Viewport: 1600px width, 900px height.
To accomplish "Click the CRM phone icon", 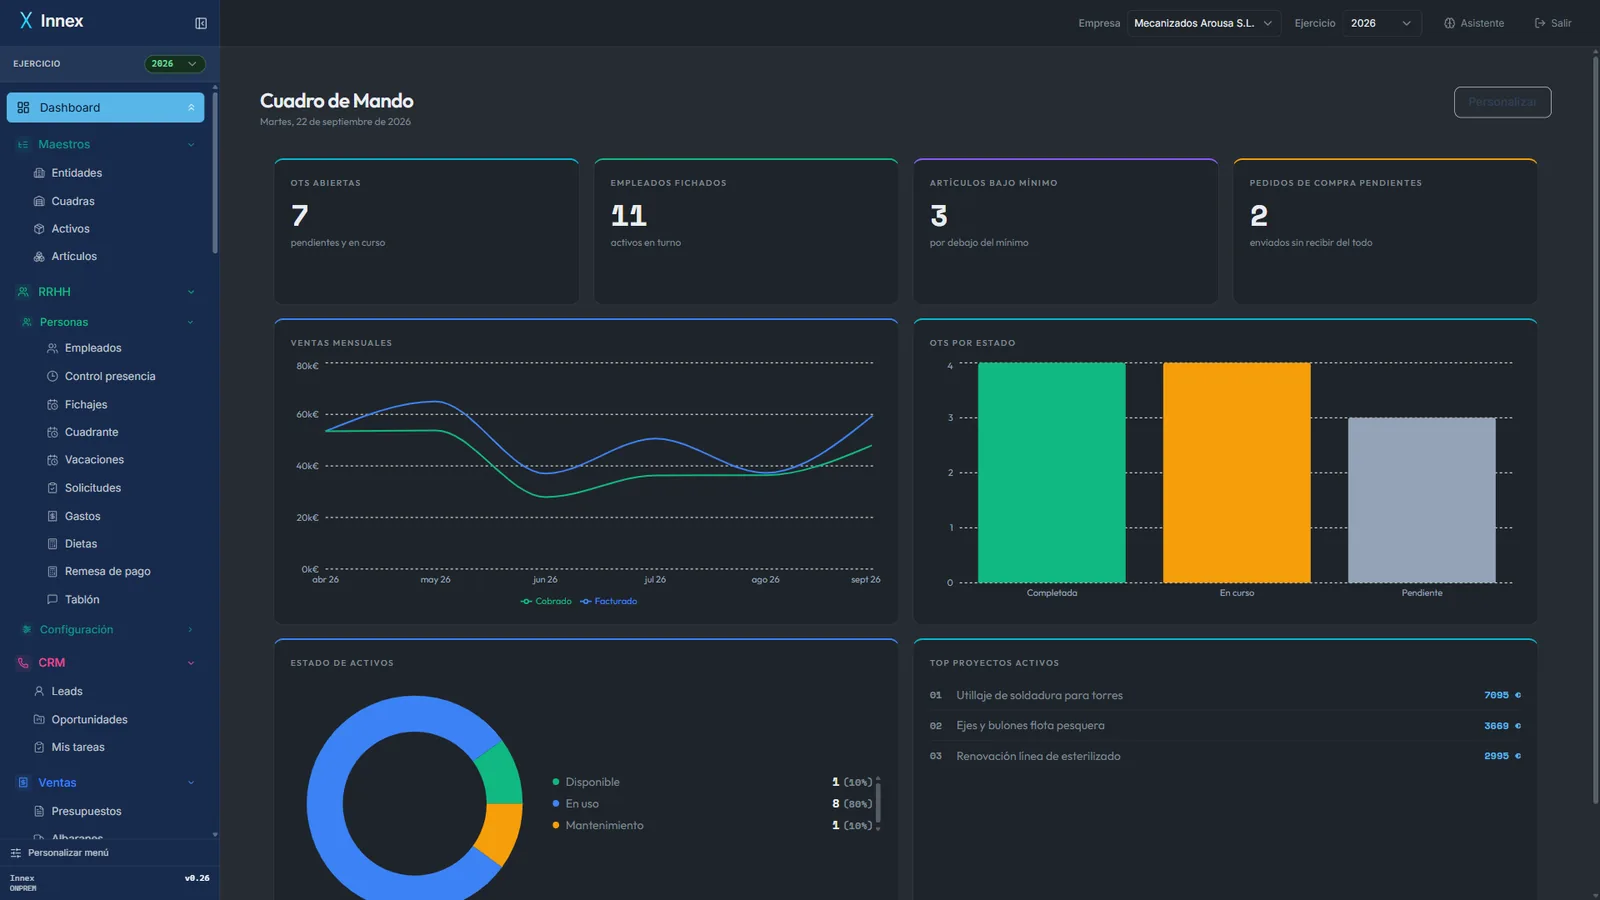I will click(x=23, y=663).
